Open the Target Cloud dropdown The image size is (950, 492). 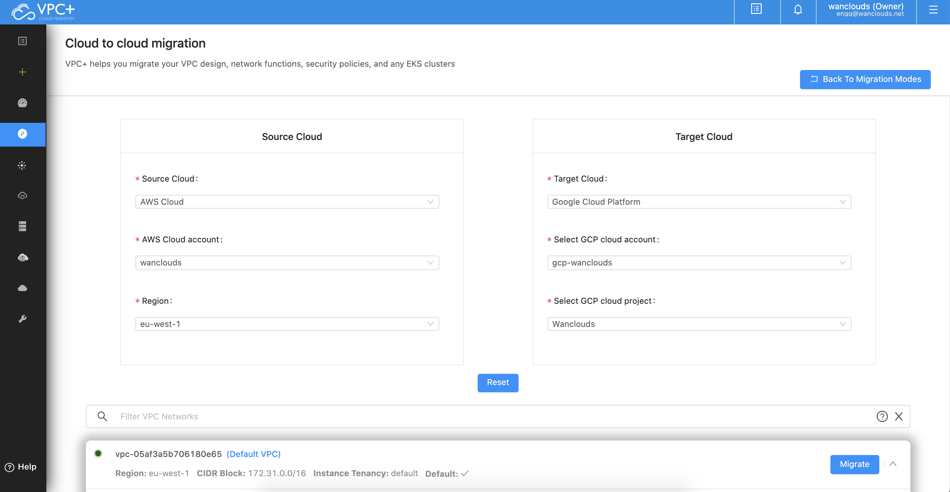699,202
